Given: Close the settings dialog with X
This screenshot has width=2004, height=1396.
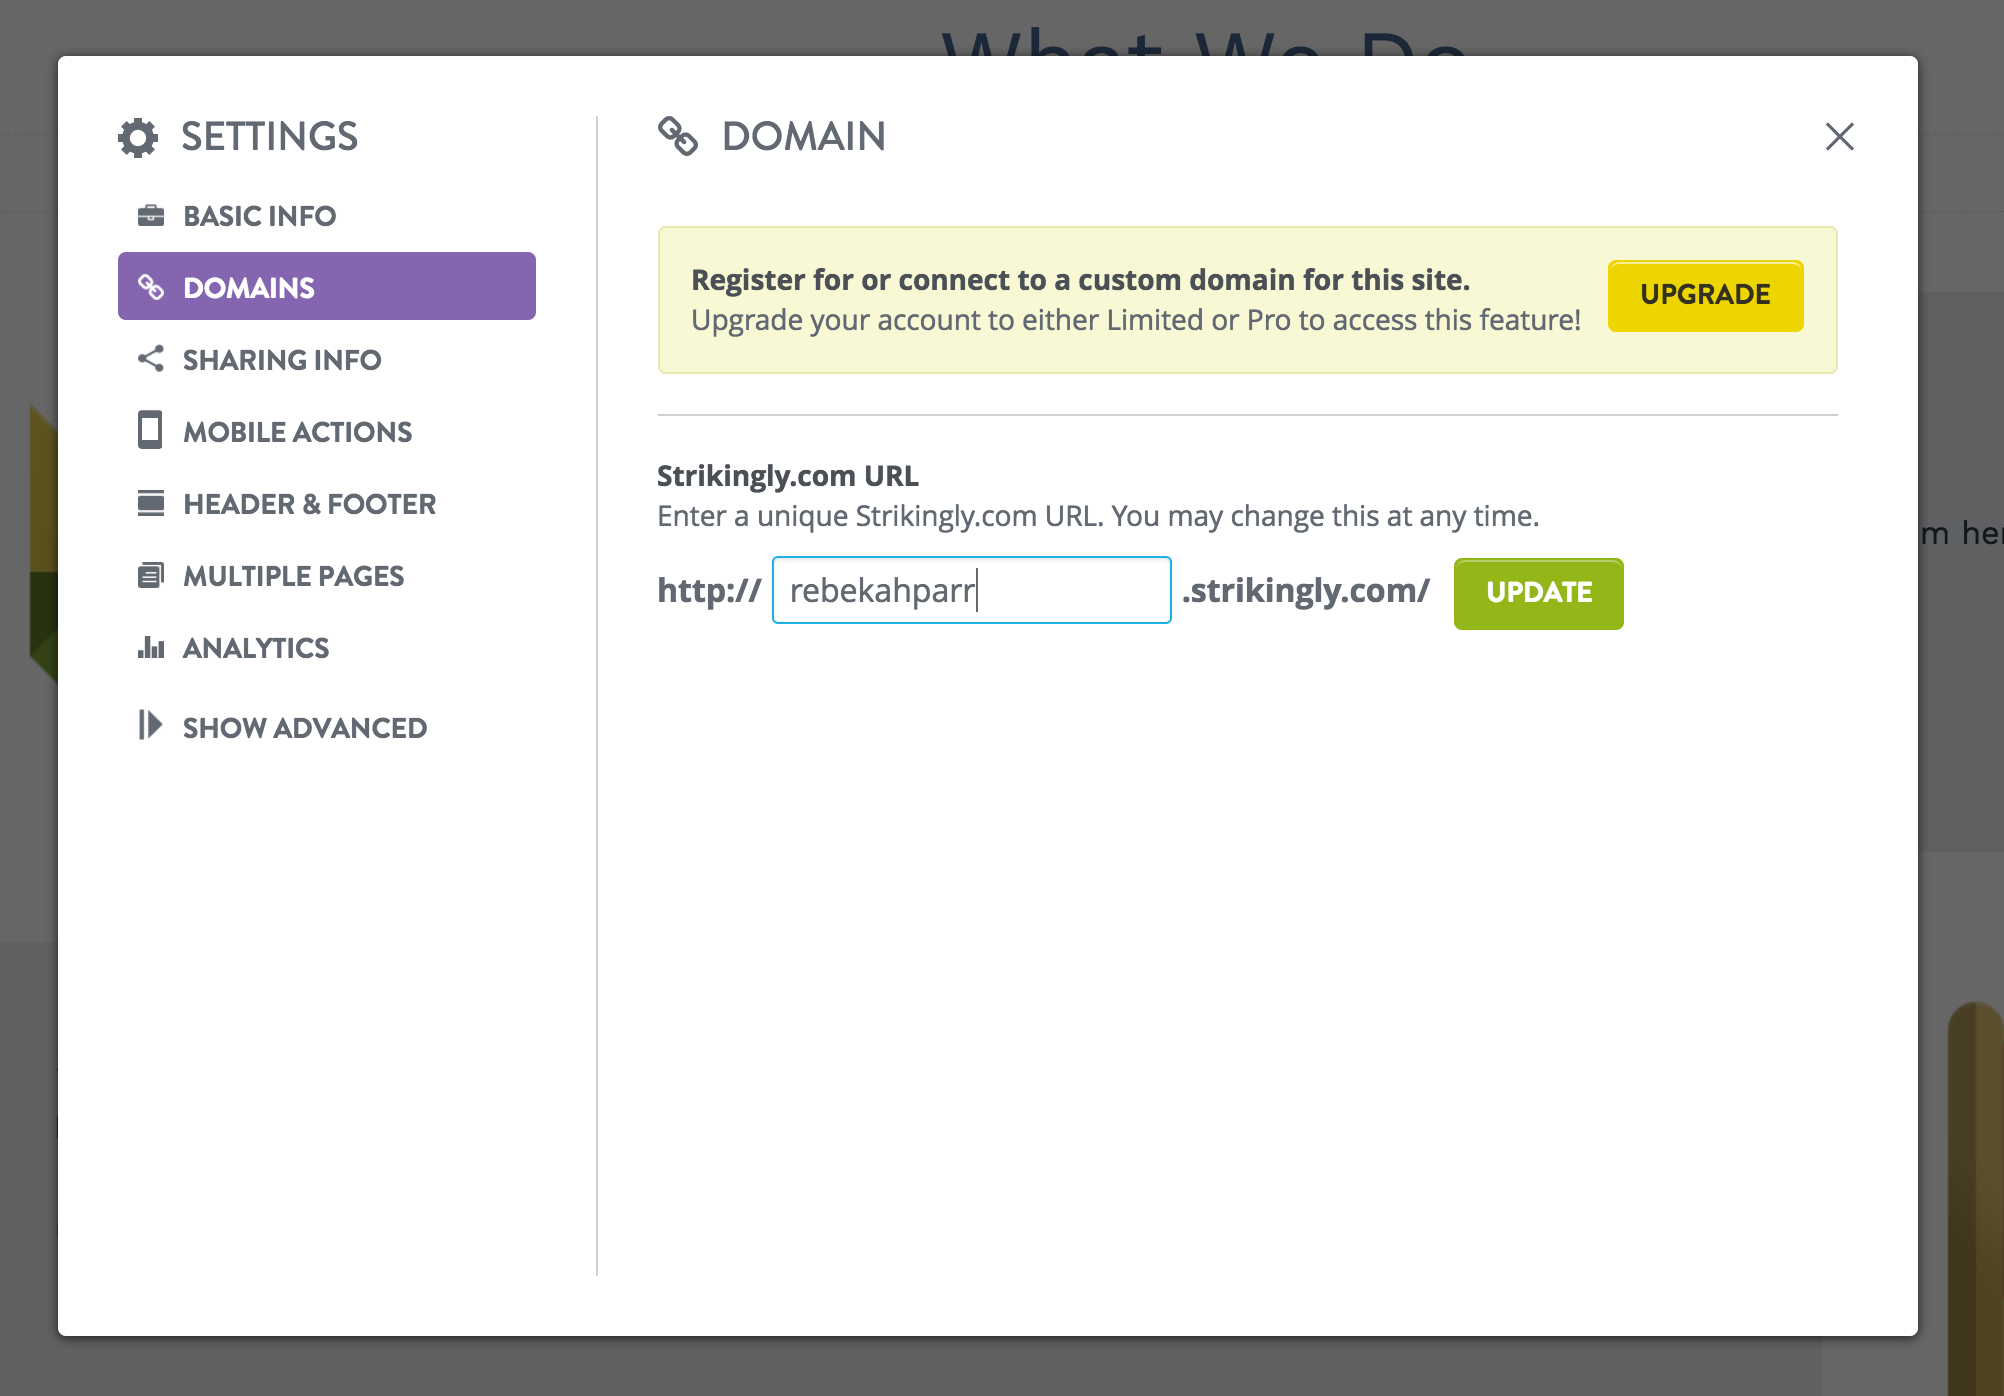Looking at the screenshot, I should pyautogui.click(x=1839, y=137).
